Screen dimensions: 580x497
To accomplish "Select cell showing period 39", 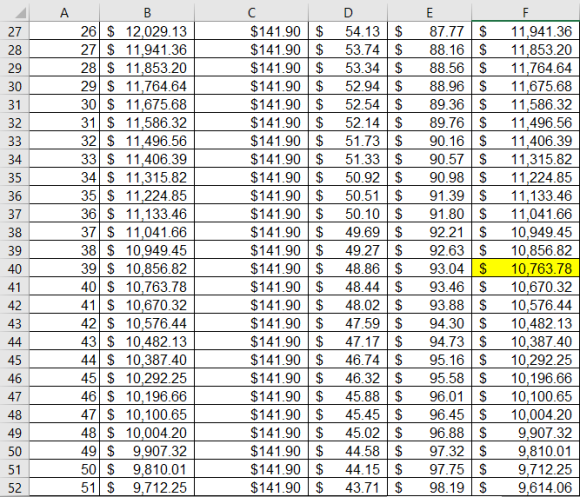I will click(64, 268).
